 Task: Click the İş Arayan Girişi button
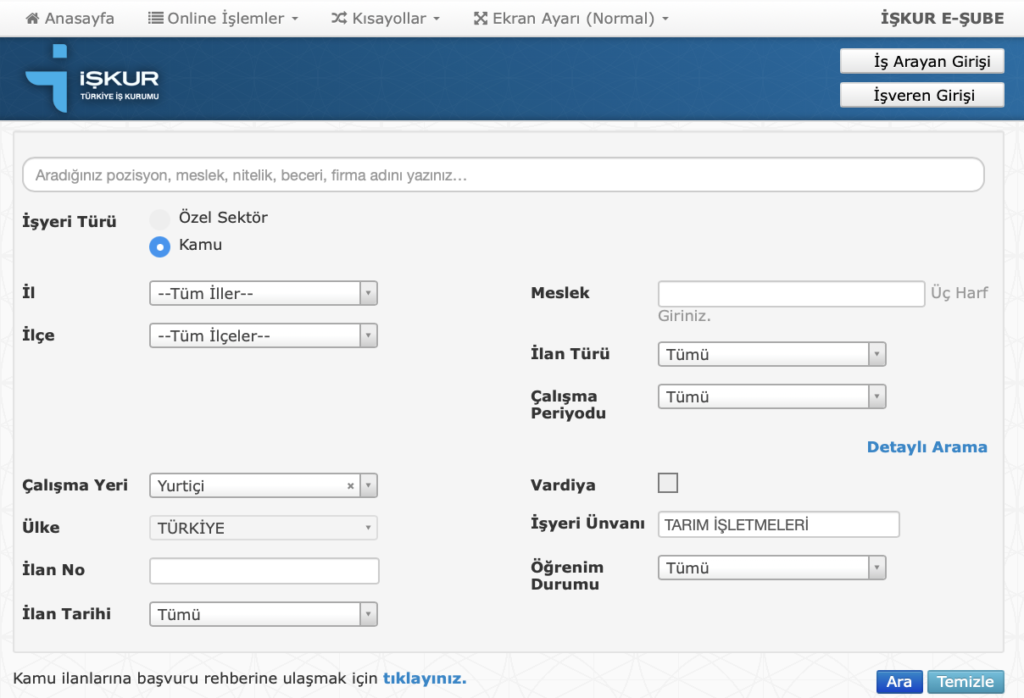[x=922, y=62]
